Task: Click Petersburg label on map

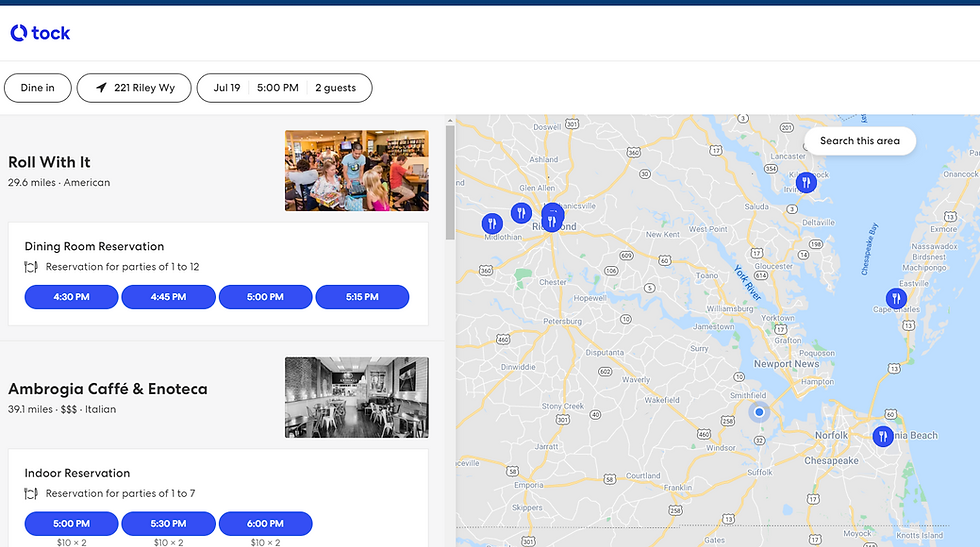Action: point(562,321)
